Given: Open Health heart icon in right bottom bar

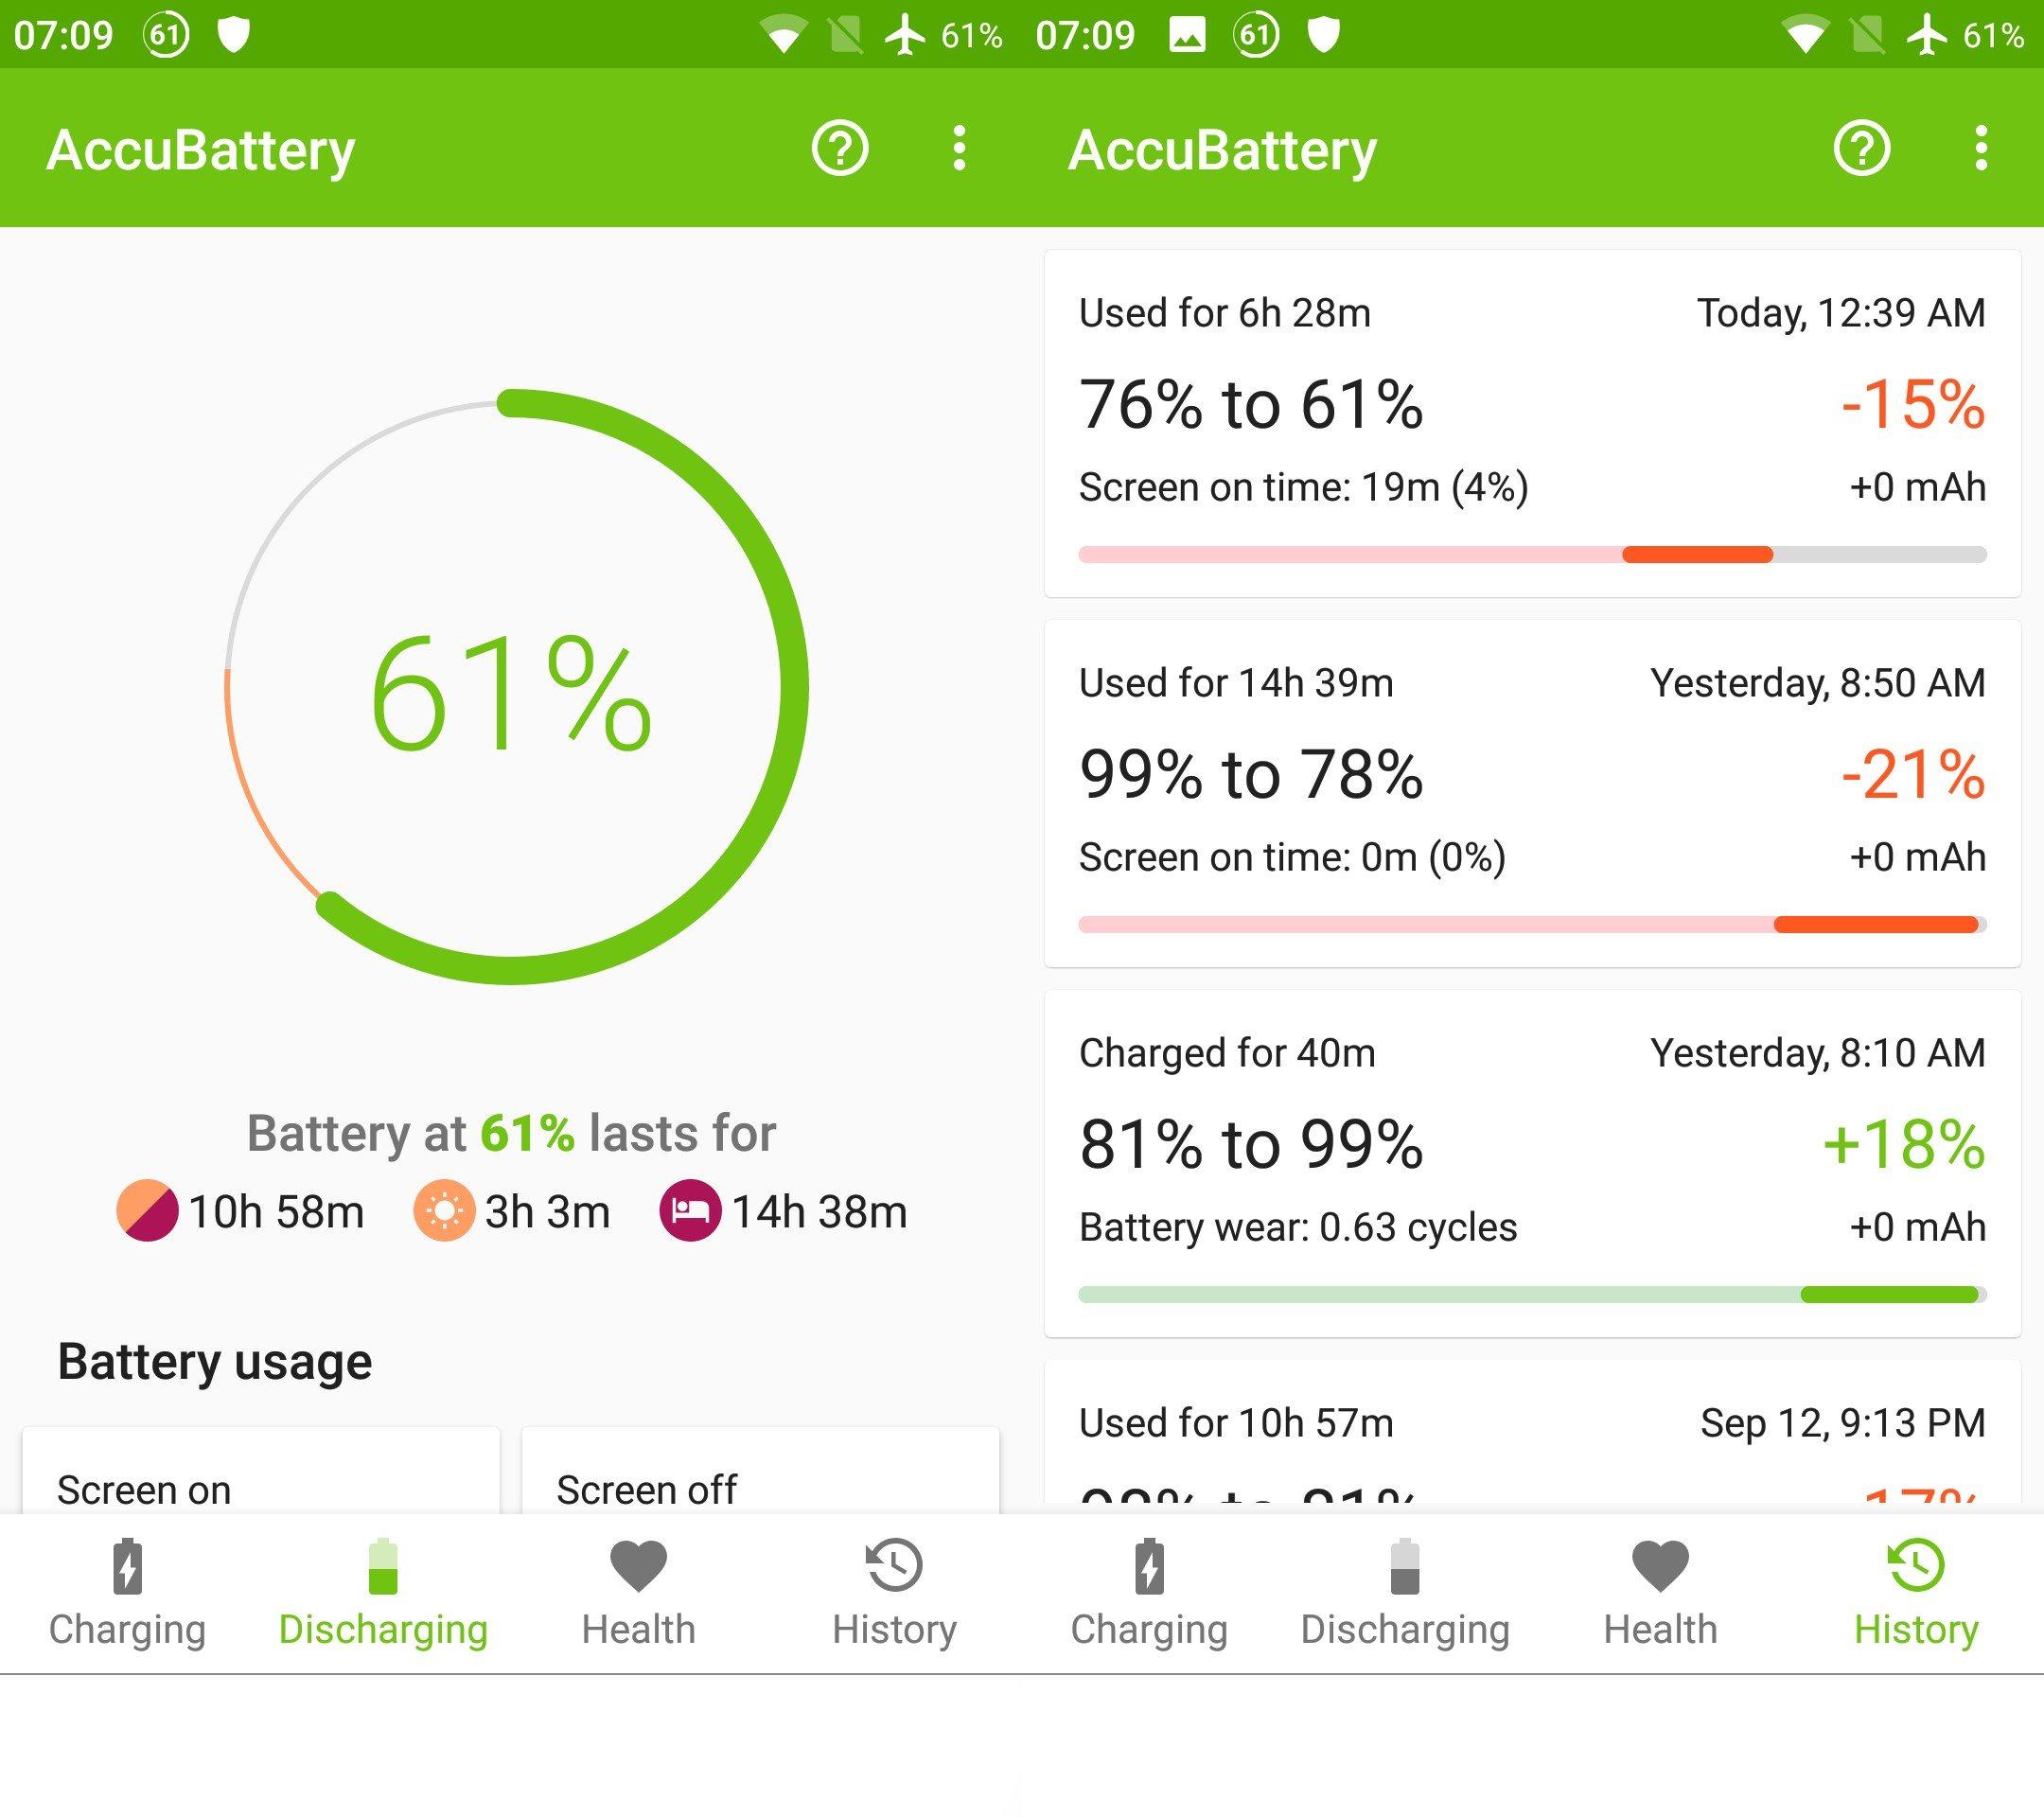Looking at the screenshot, I should [1661, 1566].
